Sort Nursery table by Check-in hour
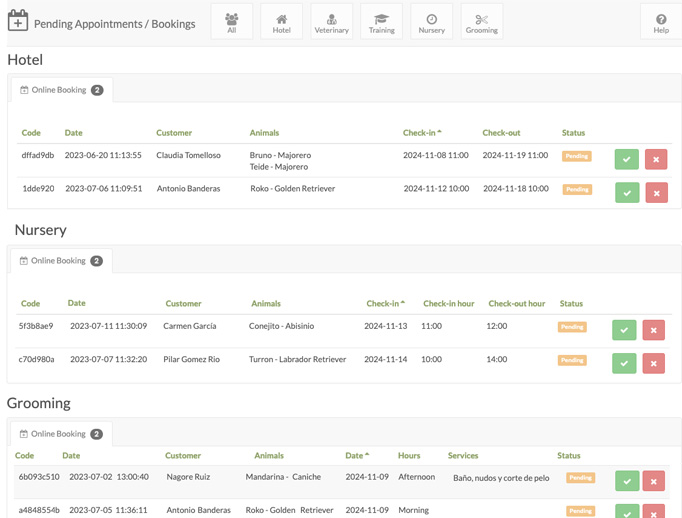The height and width of the screenshot is (518, 682). point(448,304)
